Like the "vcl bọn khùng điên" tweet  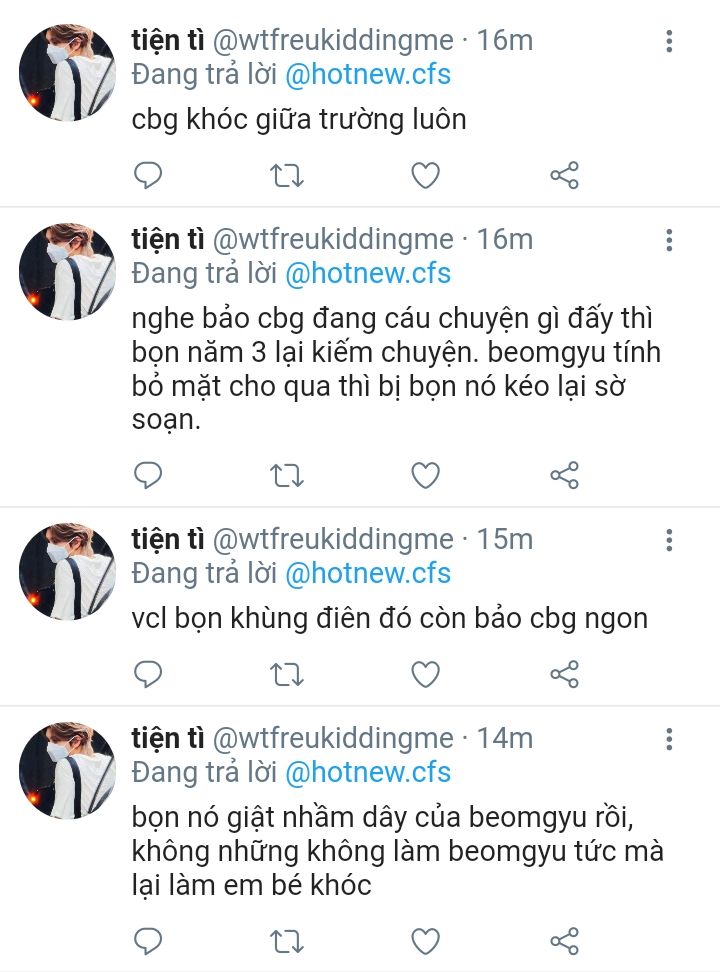[x=426, y=674]
